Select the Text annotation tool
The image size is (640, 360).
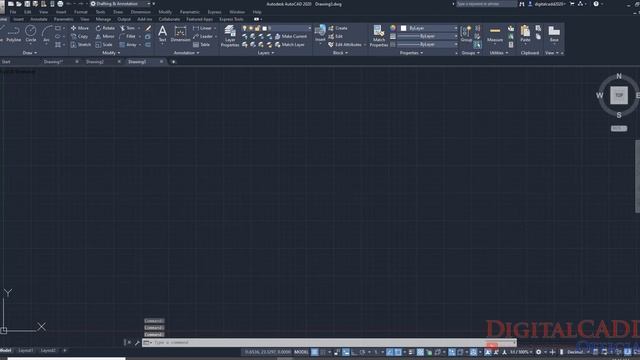(x=162, y=33)
